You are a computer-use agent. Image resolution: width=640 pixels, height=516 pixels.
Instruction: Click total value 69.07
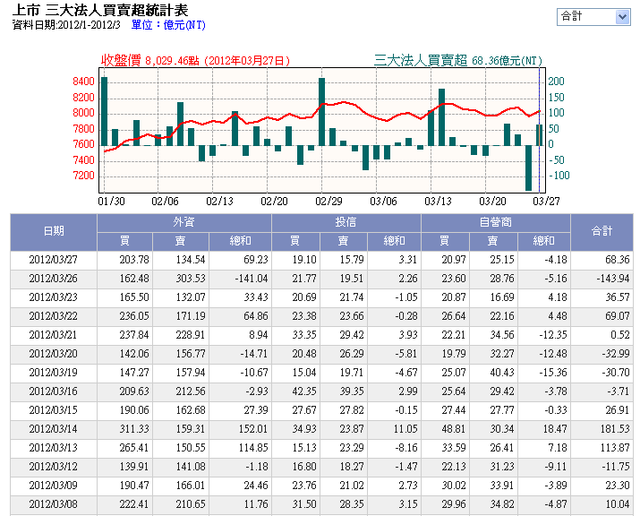coord(618,316)
